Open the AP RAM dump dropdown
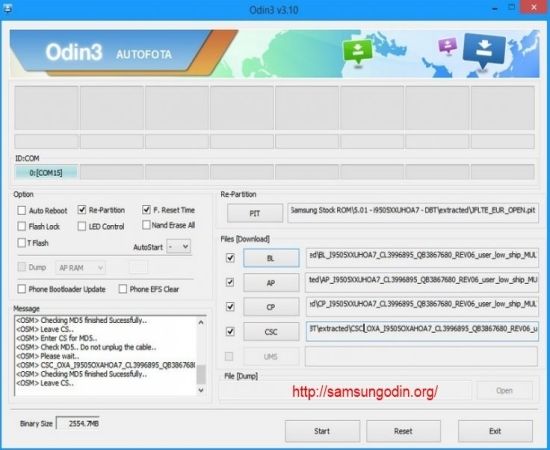 [x=80, y=268]
